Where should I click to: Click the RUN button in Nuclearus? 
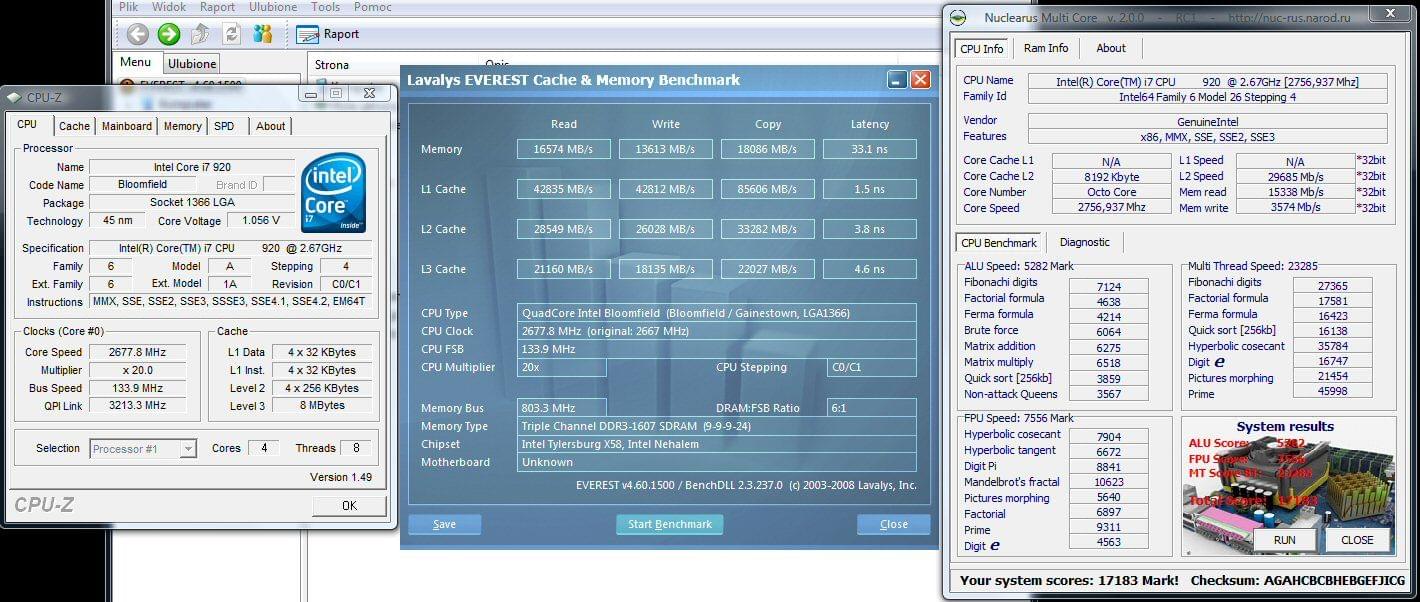click(x=1285, y=540)
